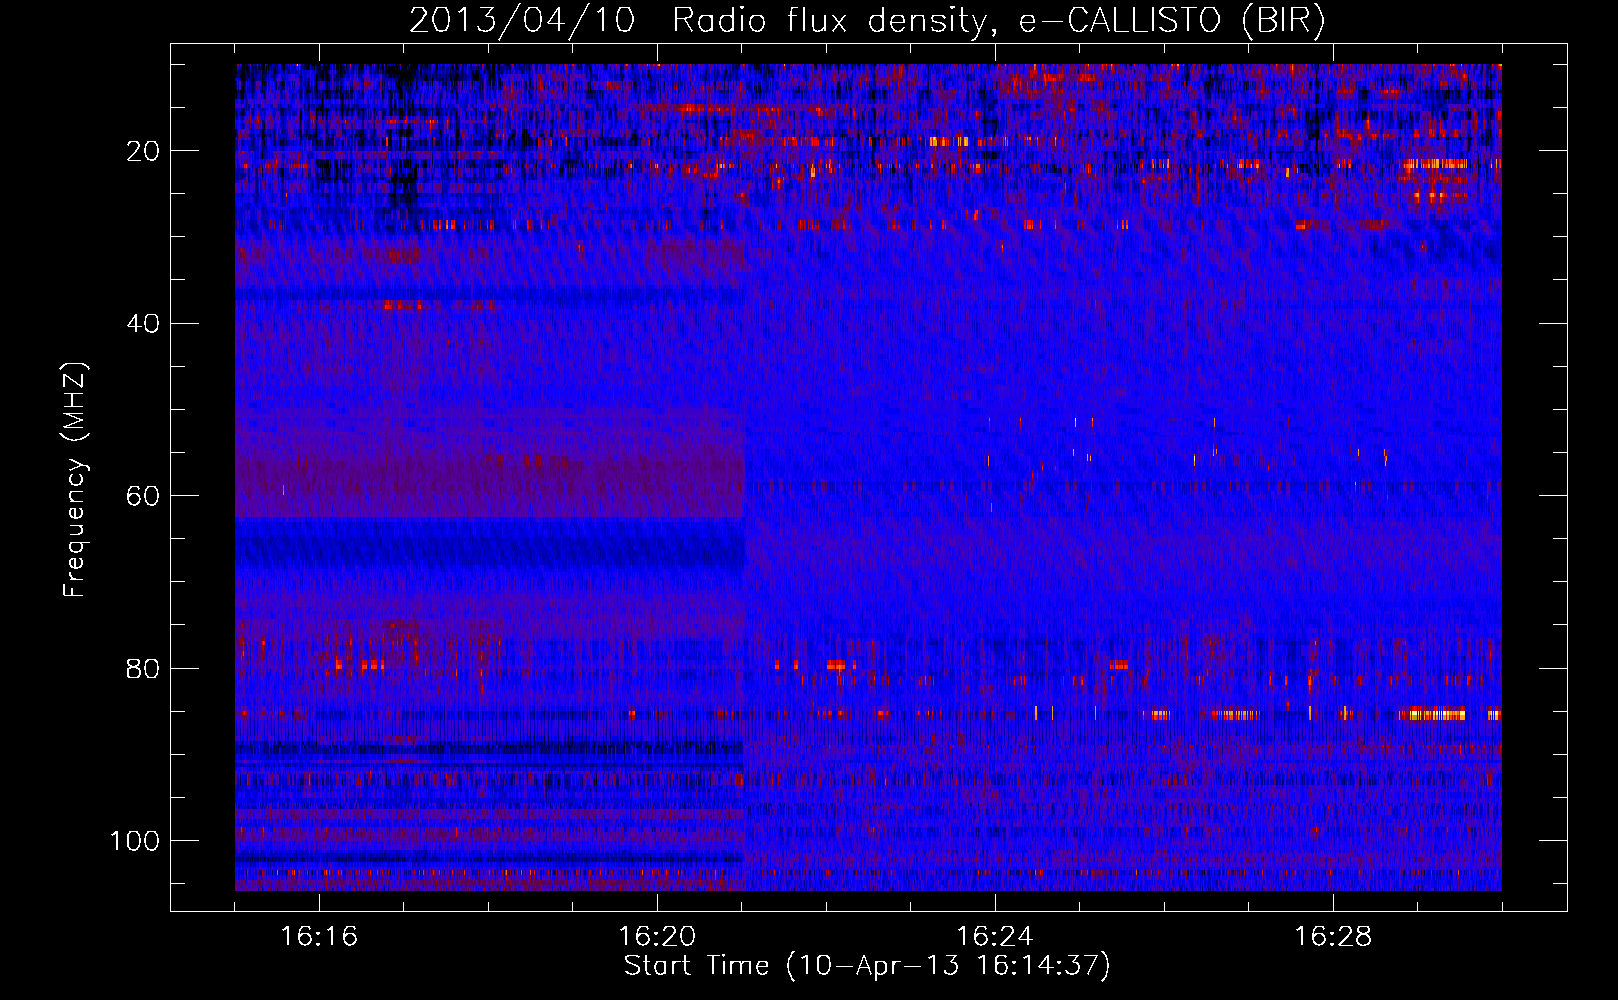Click the 16:16 time axis label

click(319, 937)
